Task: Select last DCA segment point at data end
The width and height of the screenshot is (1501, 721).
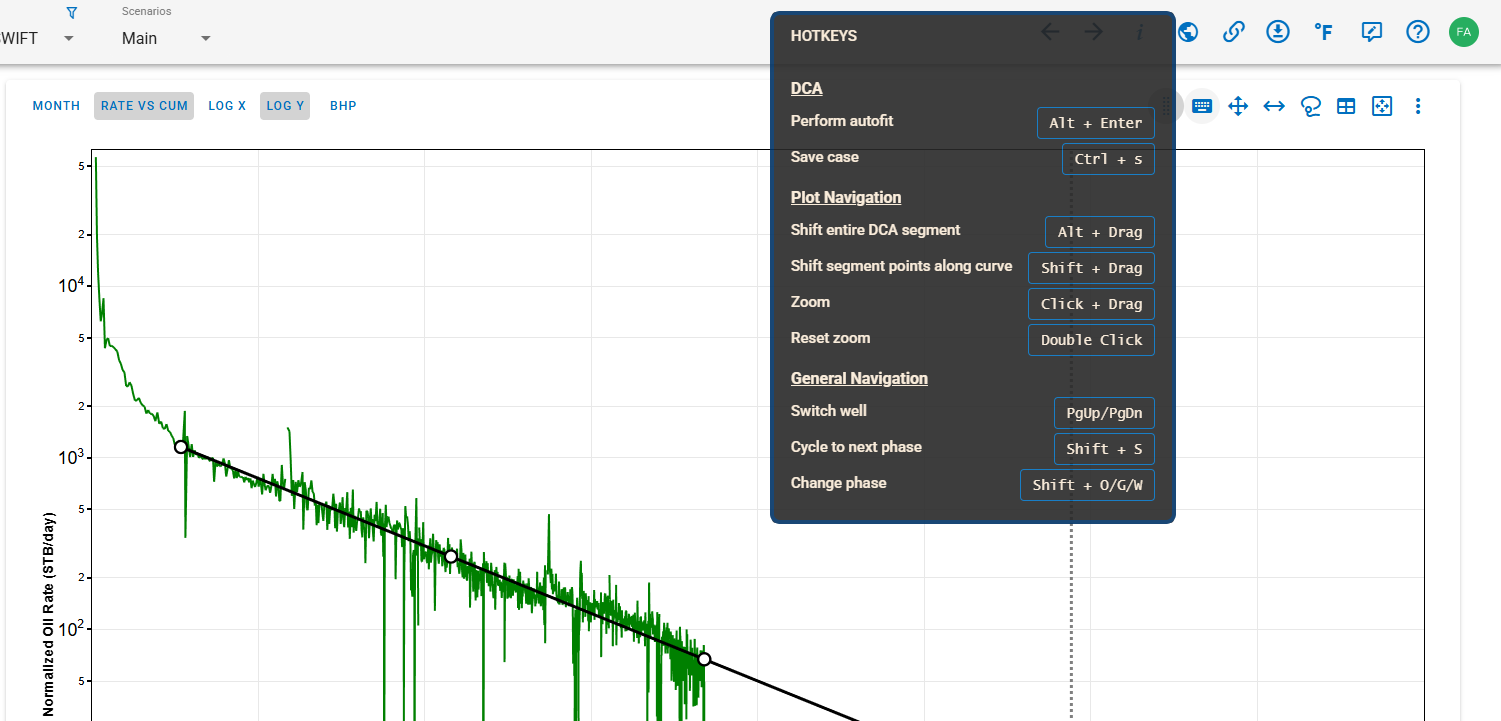Action: (704, 659)
